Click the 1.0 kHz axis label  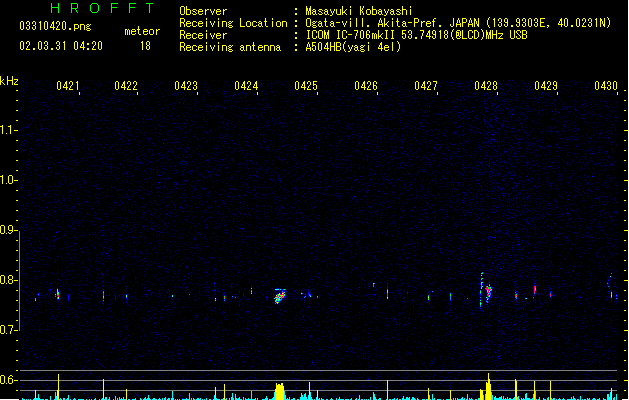8,180
